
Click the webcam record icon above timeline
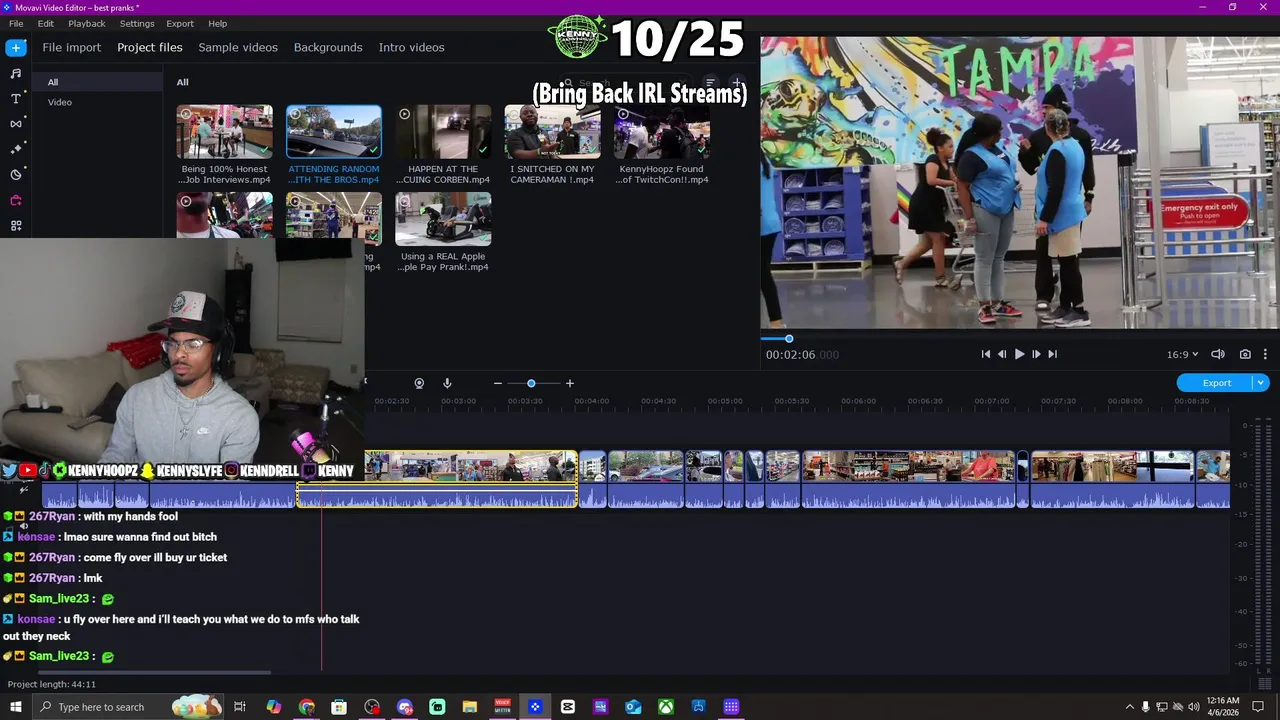(x=419, y=383)
